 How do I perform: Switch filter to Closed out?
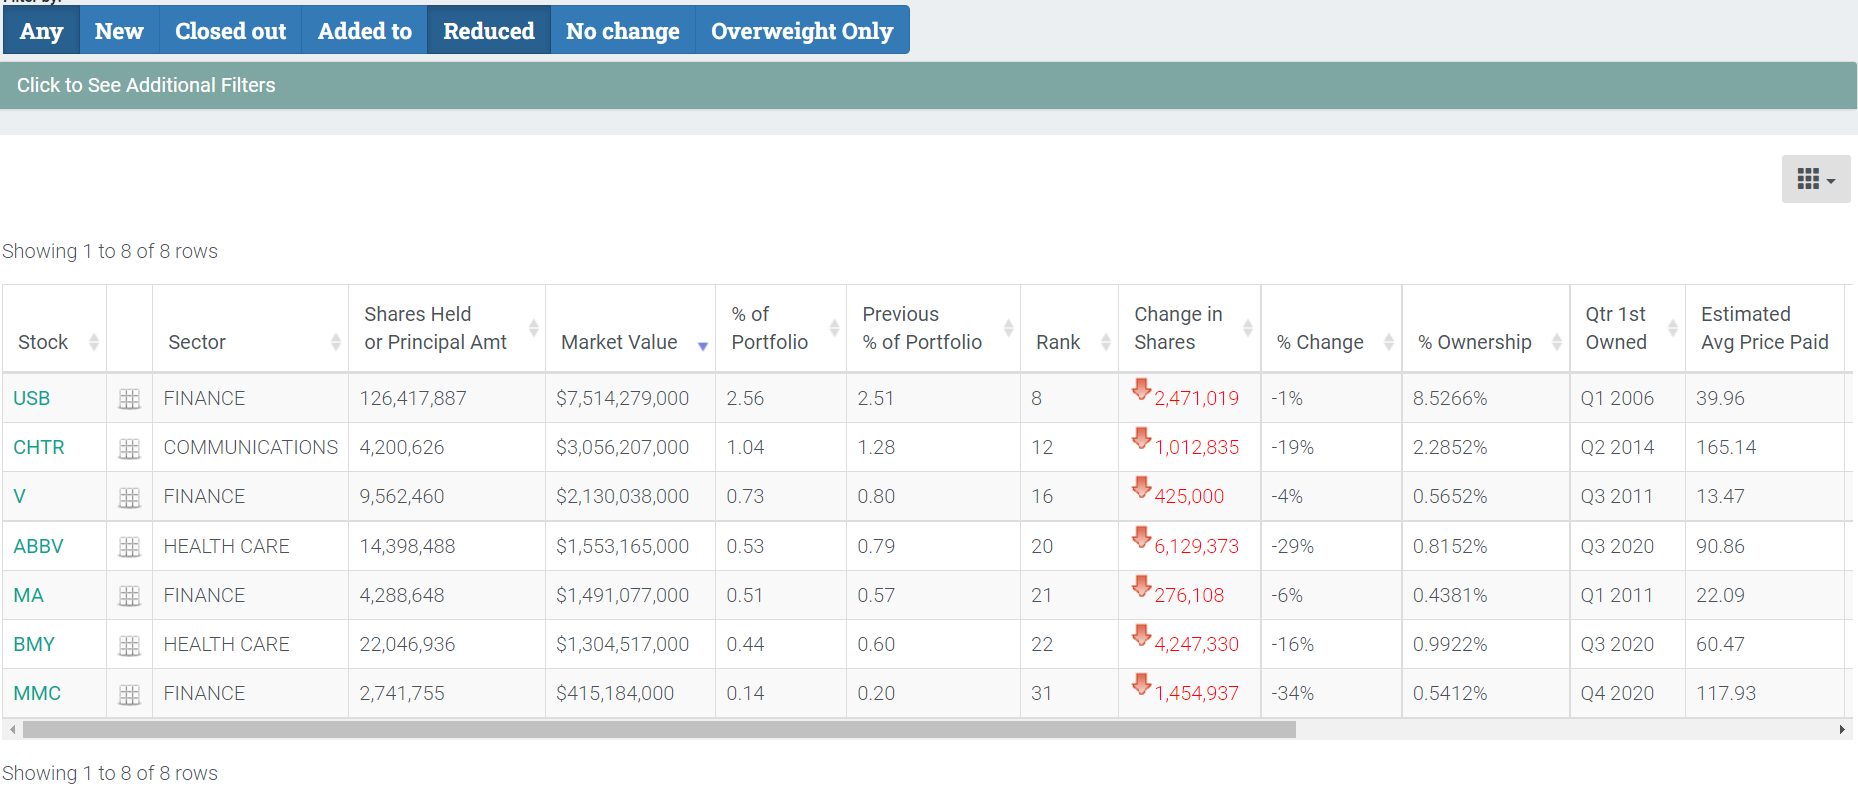230,31
